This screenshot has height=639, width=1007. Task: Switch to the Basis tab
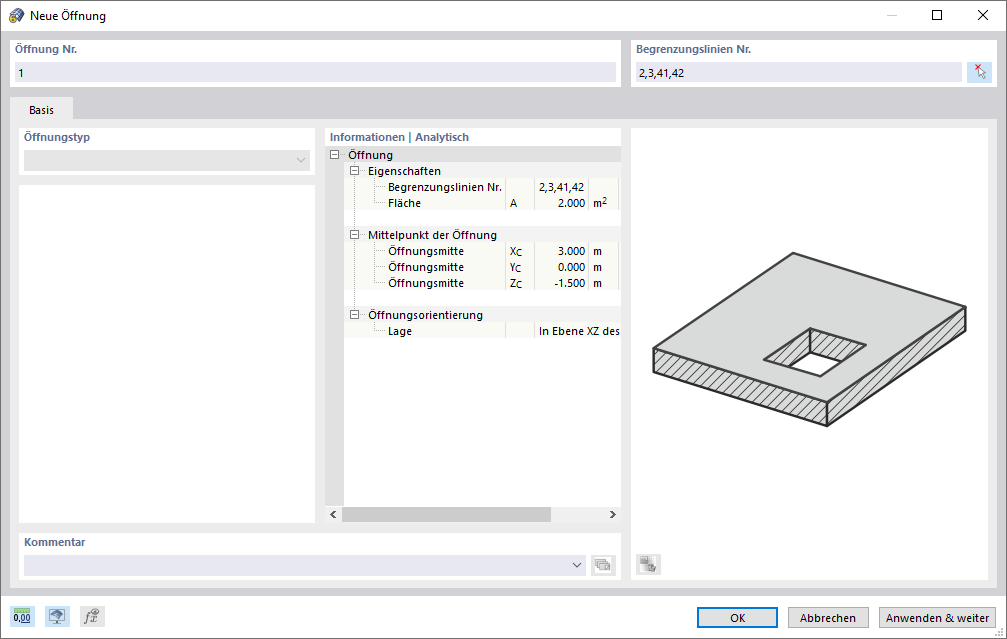(x=41, y=110)
